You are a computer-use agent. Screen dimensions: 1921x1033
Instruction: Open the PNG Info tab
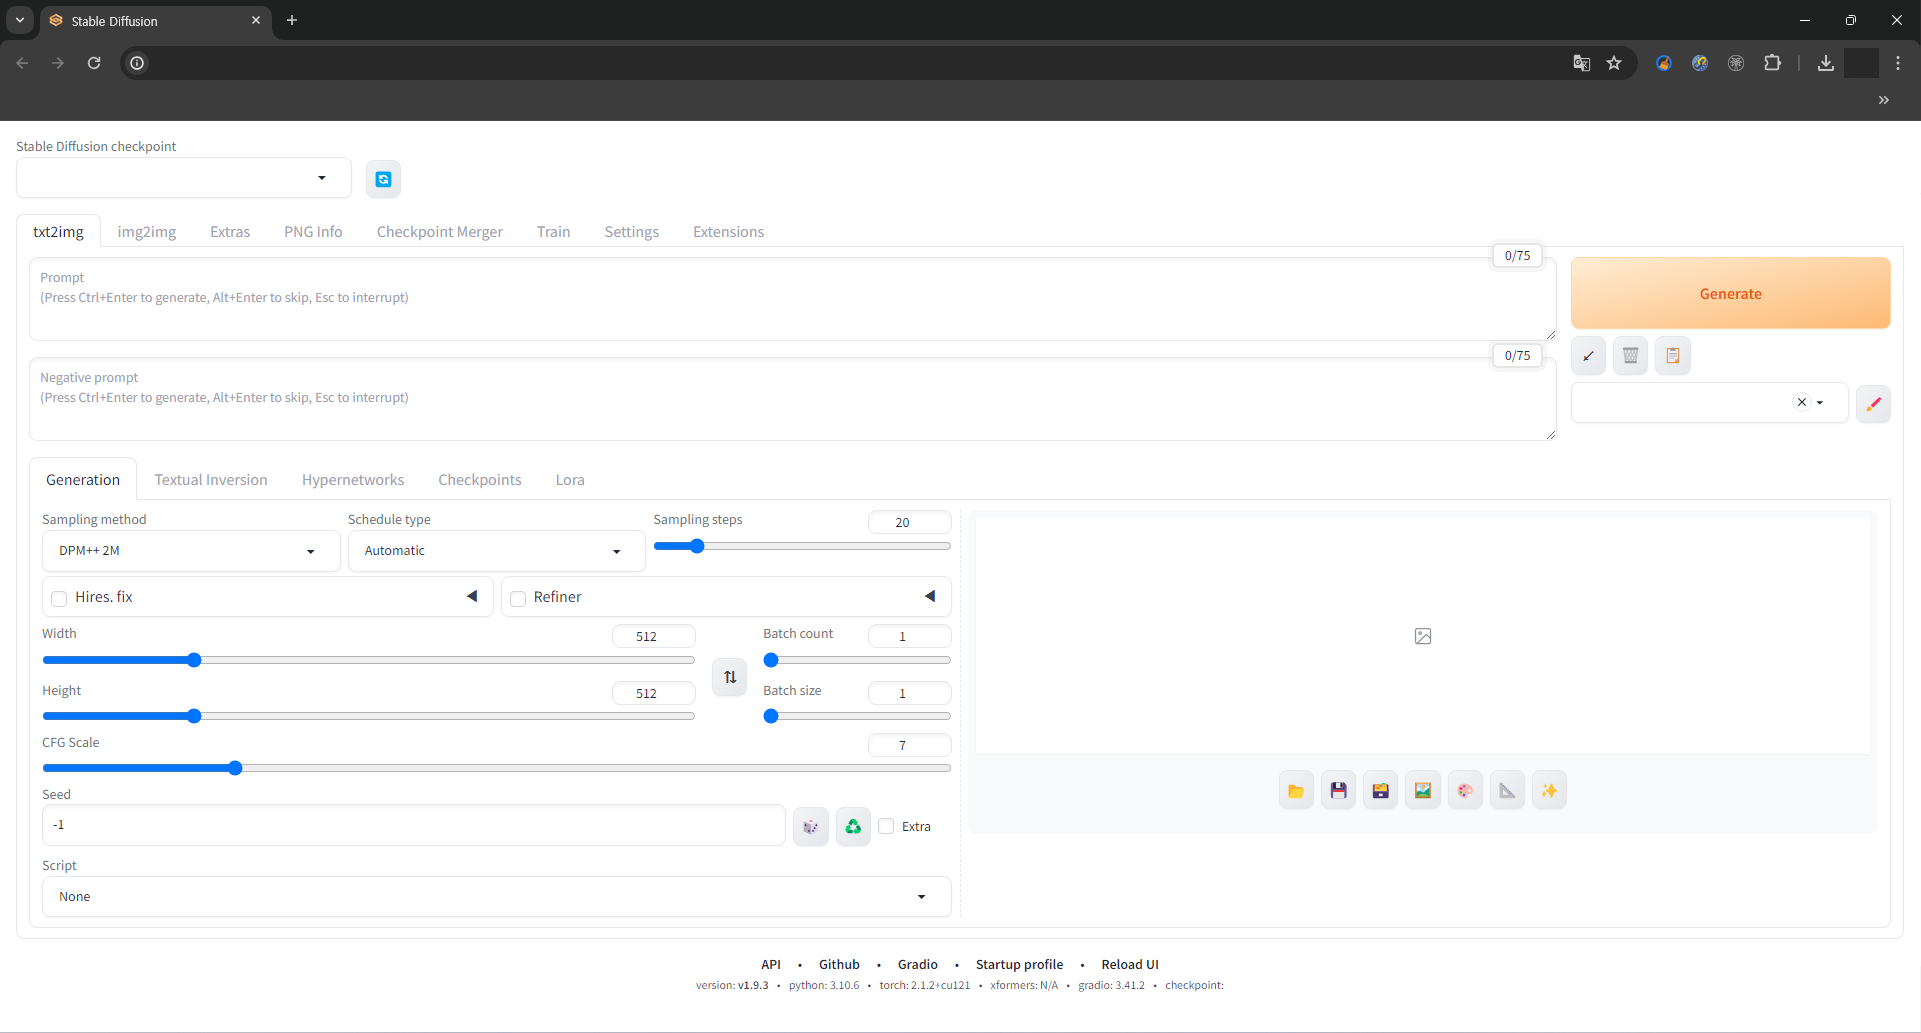pos(313,232)
